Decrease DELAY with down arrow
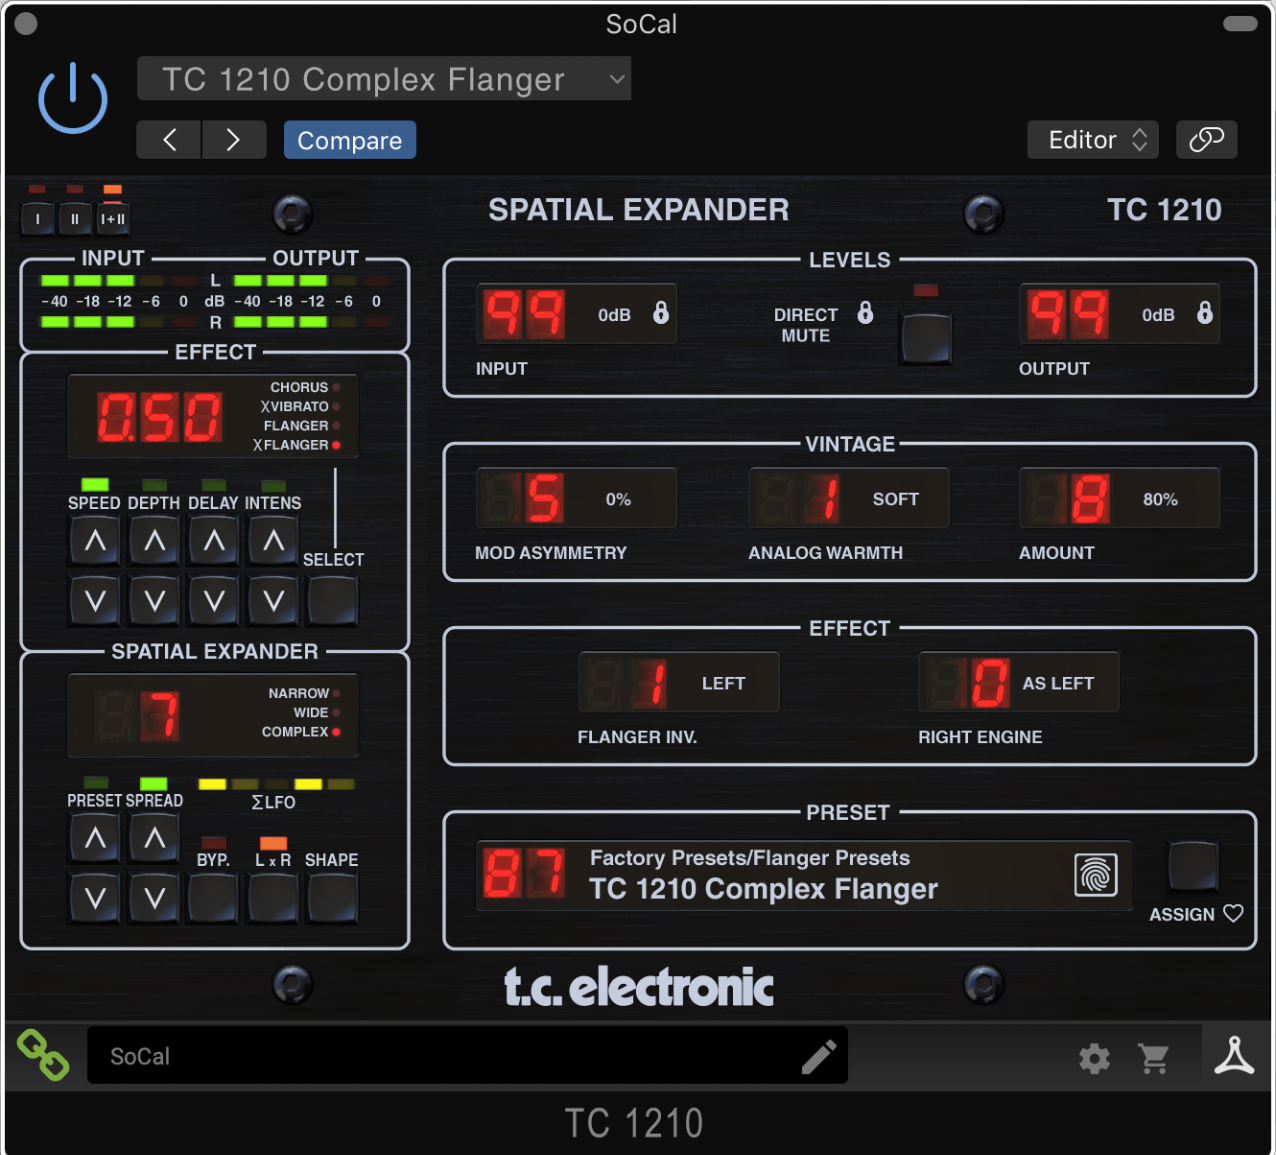 point(214,600)
